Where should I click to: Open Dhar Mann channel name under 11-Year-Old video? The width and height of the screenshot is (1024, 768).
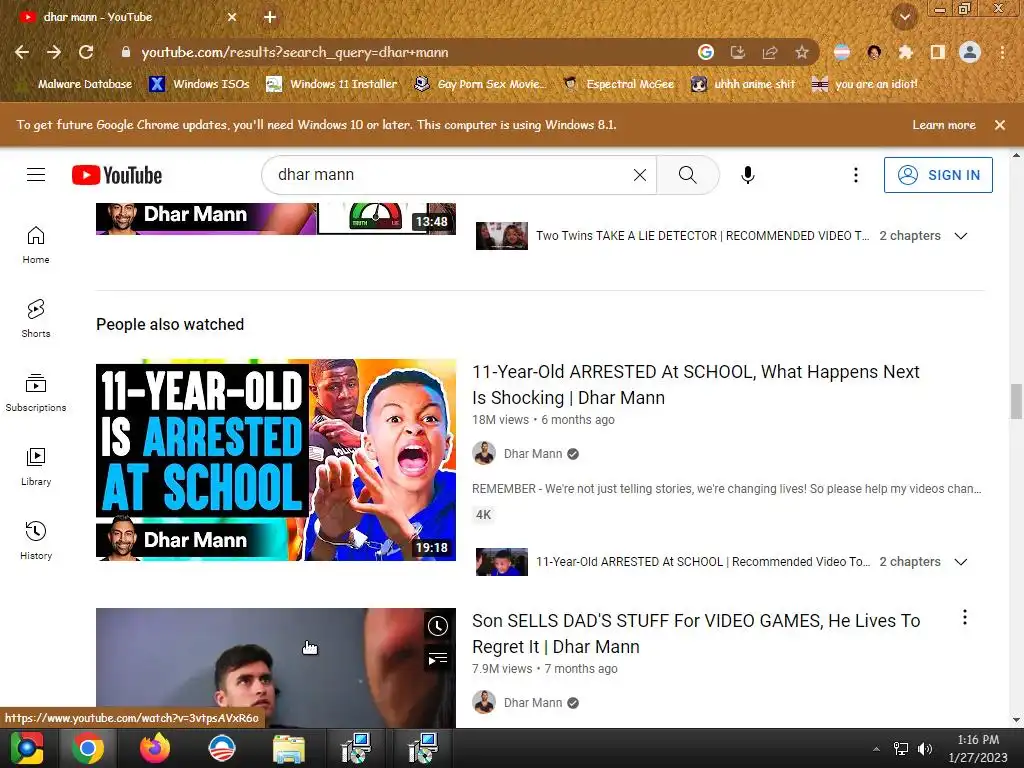533,454
